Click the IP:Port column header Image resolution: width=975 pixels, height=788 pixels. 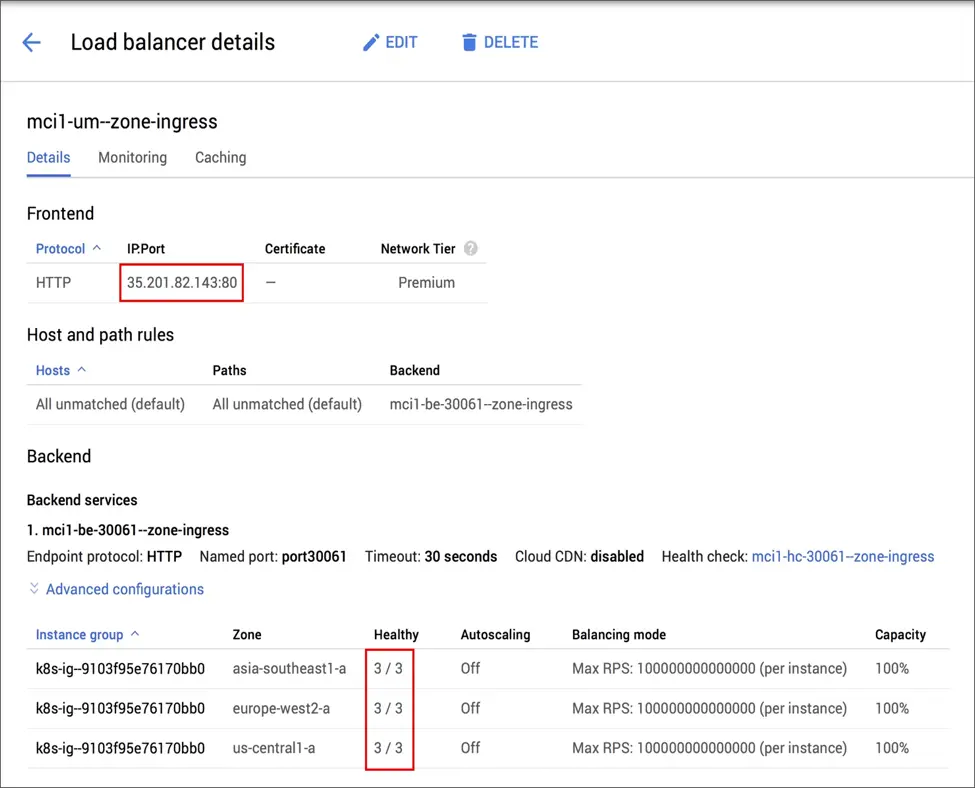(146, 249)
